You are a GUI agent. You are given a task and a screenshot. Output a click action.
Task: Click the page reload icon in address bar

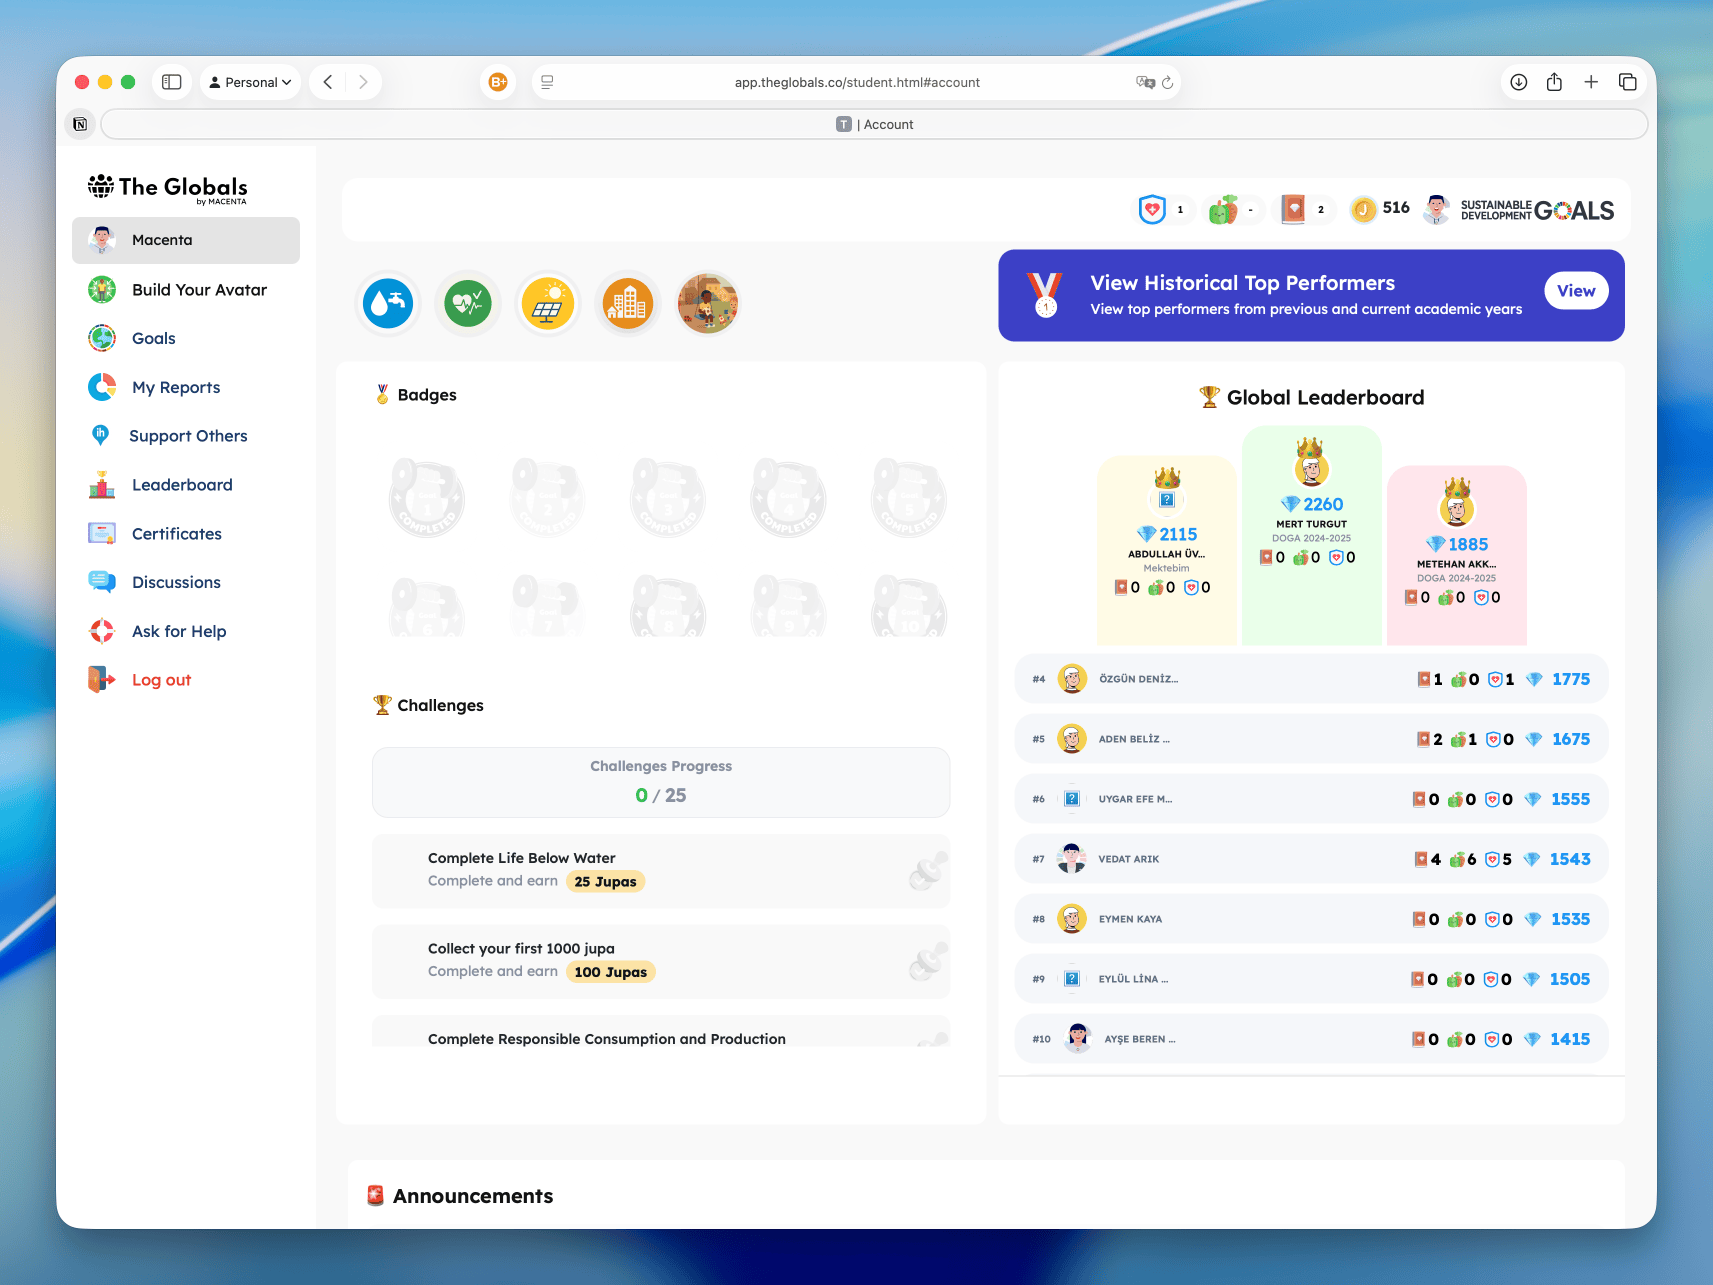1167,82
